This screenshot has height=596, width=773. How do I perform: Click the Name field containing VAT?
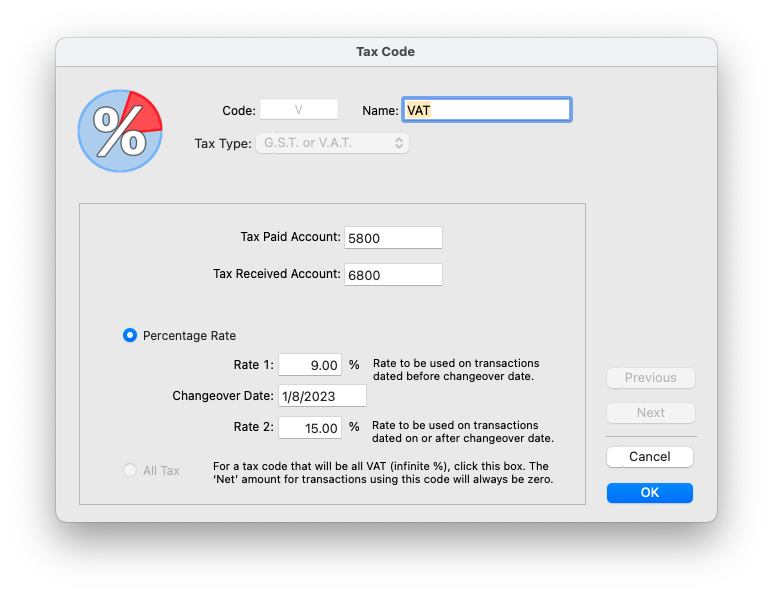click(x=487, y=109)
